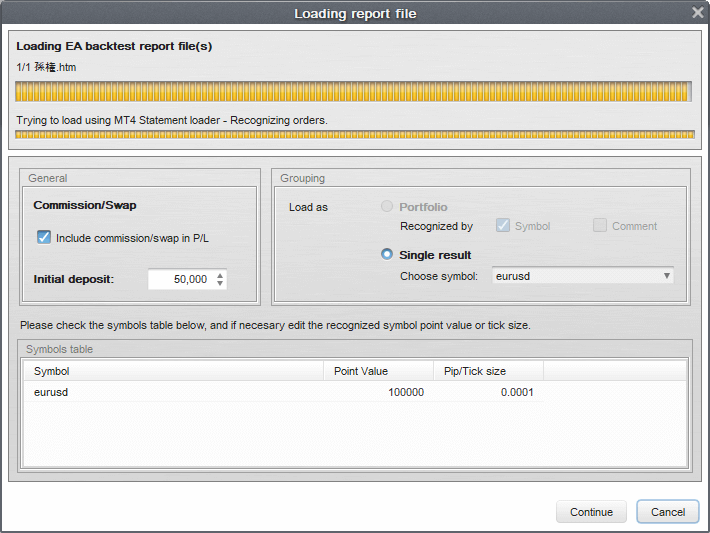Toggle the Symbol recognized-by checkbox
This screenshot has width=710, height=533.
tap(503, 226)
